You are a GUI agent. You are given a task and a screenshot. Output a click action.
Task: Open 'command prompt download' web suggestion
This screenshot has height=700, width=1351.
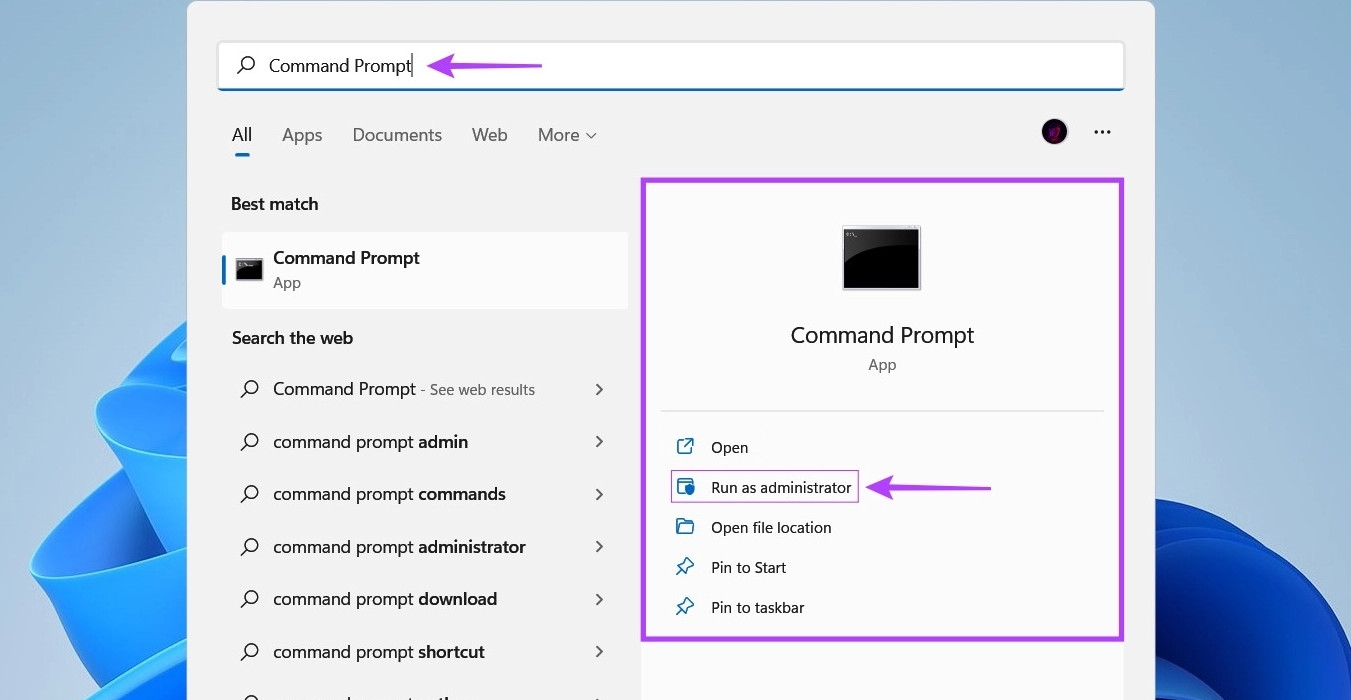[425, 599]
